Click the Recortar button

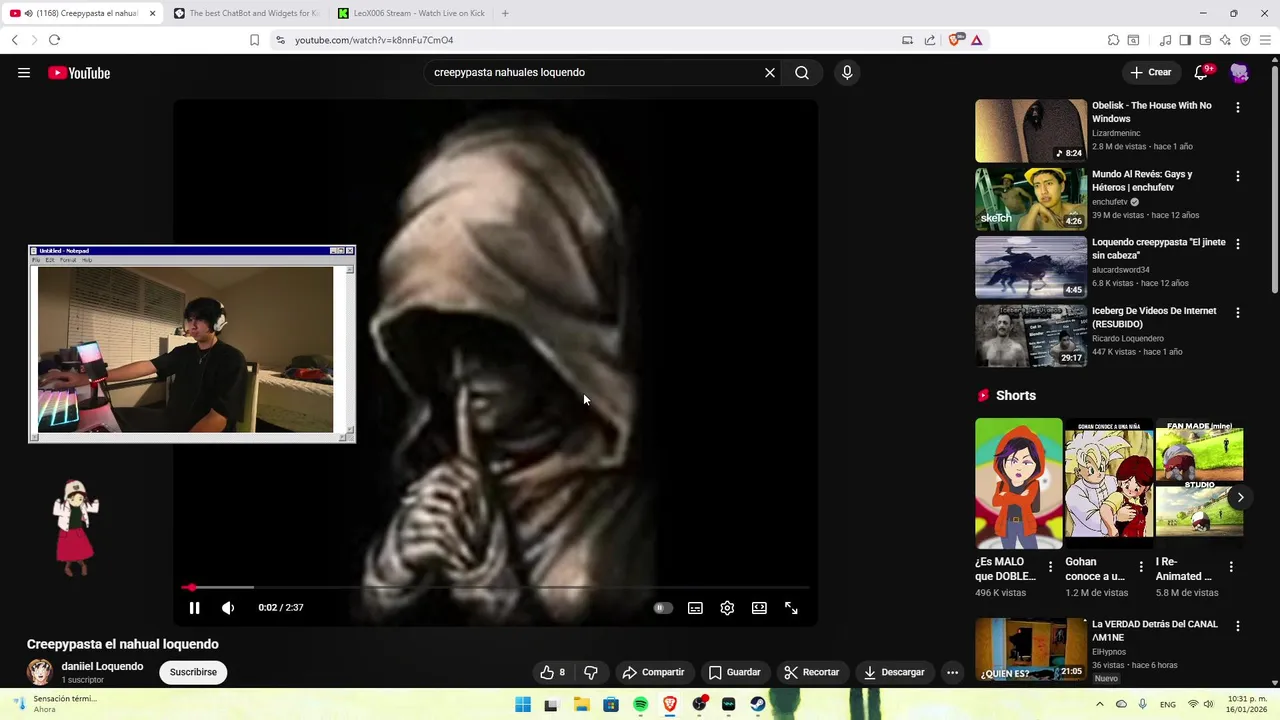[x=811, y=672]
